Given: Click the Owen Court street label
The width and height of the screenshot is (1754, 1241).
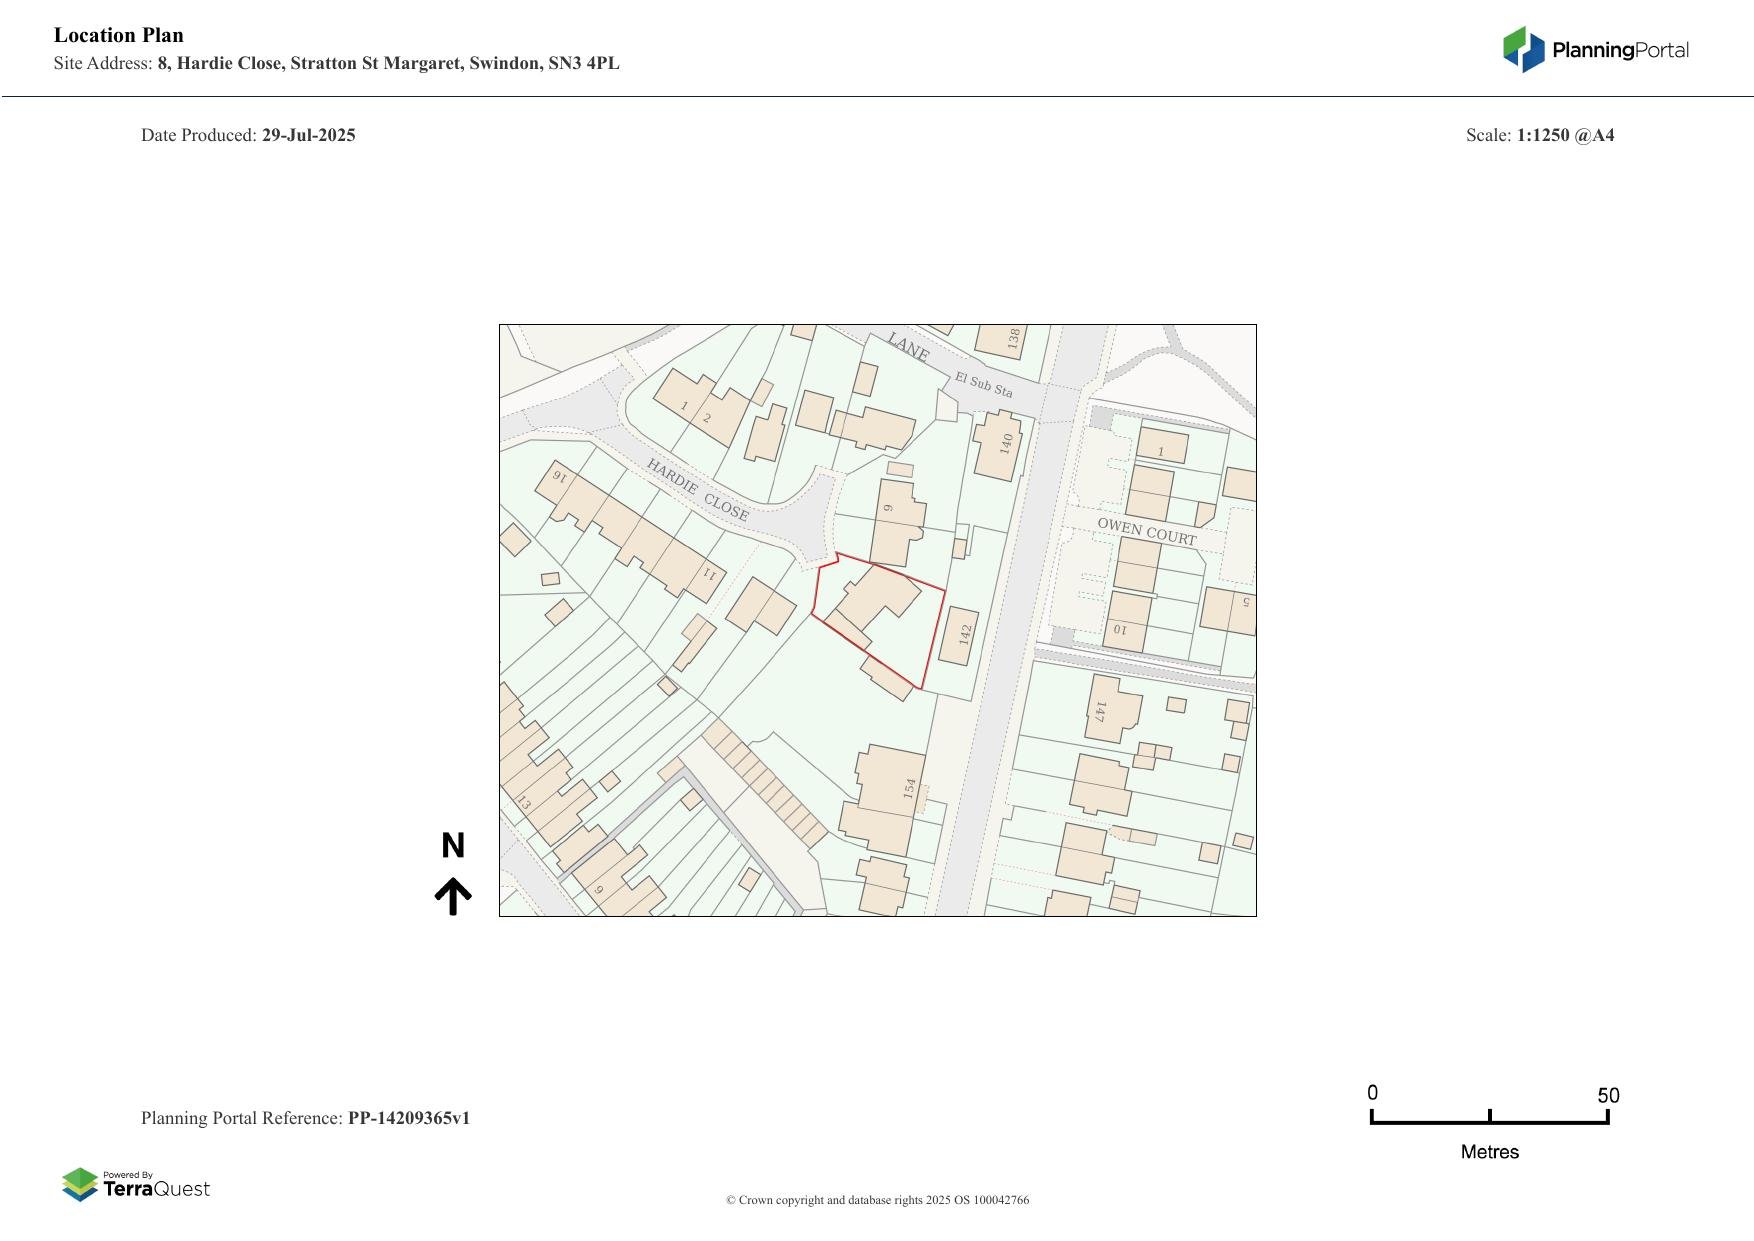Looking at the screenshot, I should coord(1146,531).
